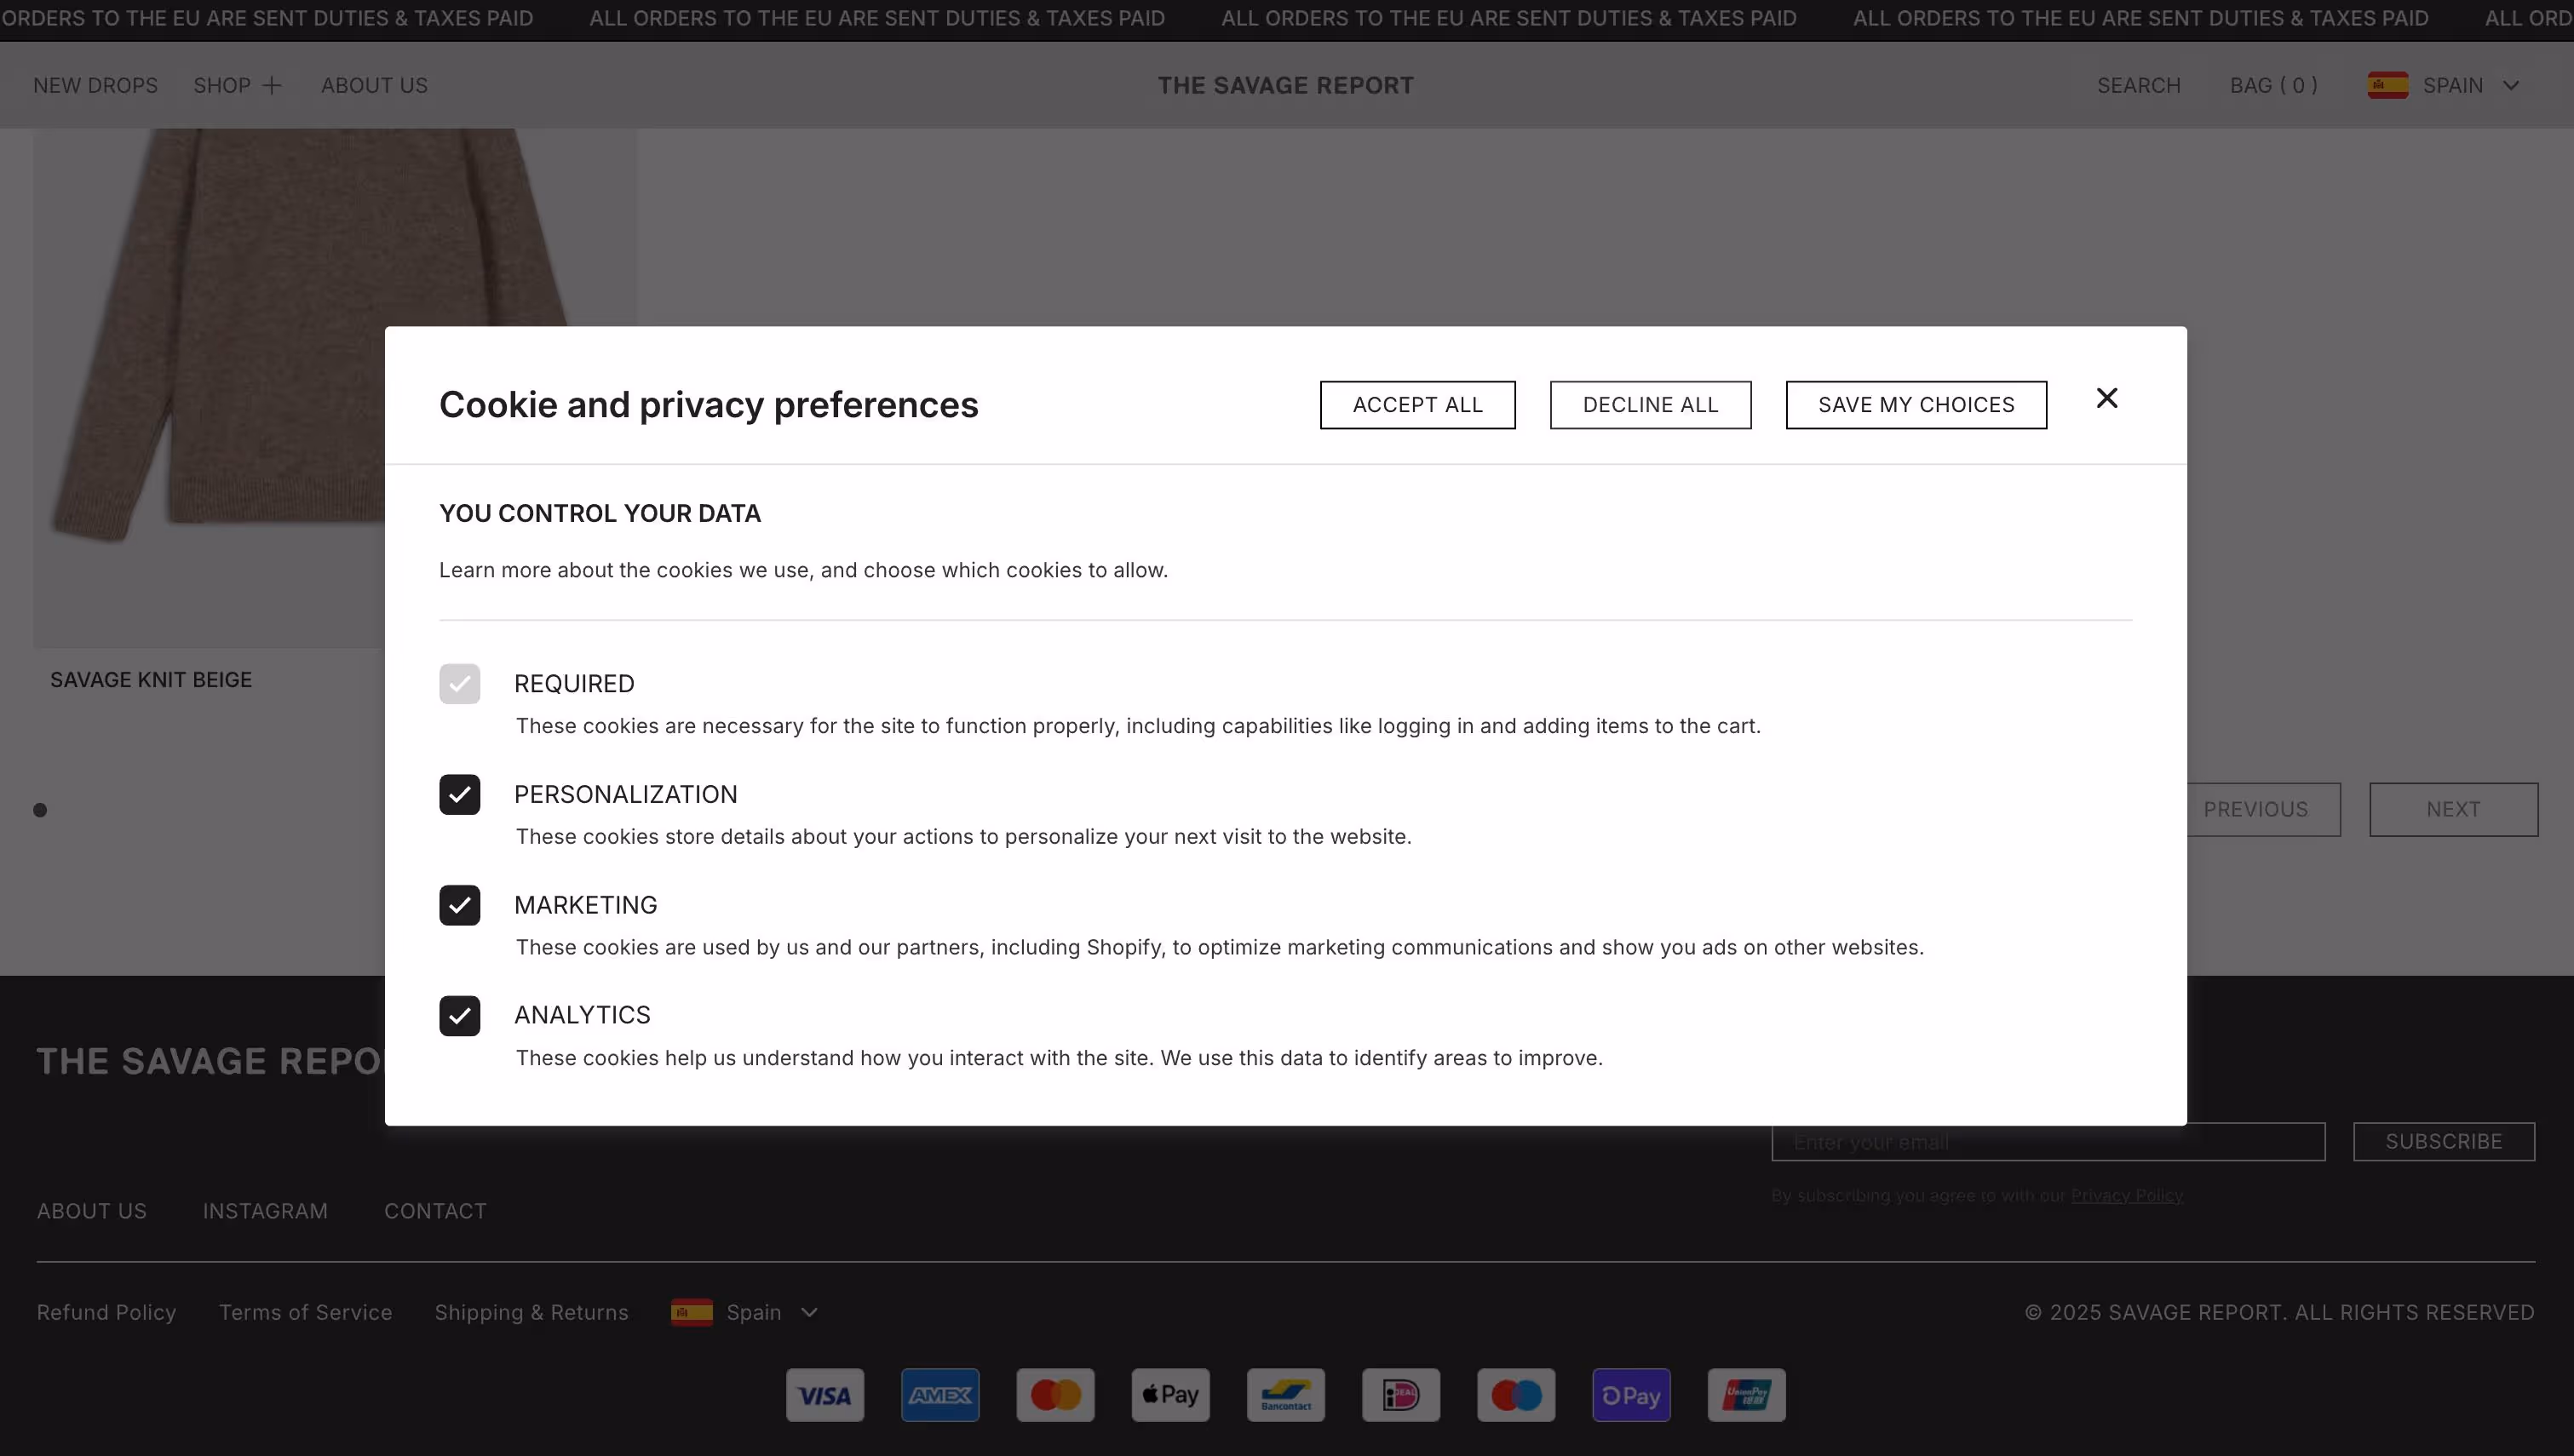Click the UnionPay icon
This screenshot has width=2574, height=1456.
tap(1745, 1394)
